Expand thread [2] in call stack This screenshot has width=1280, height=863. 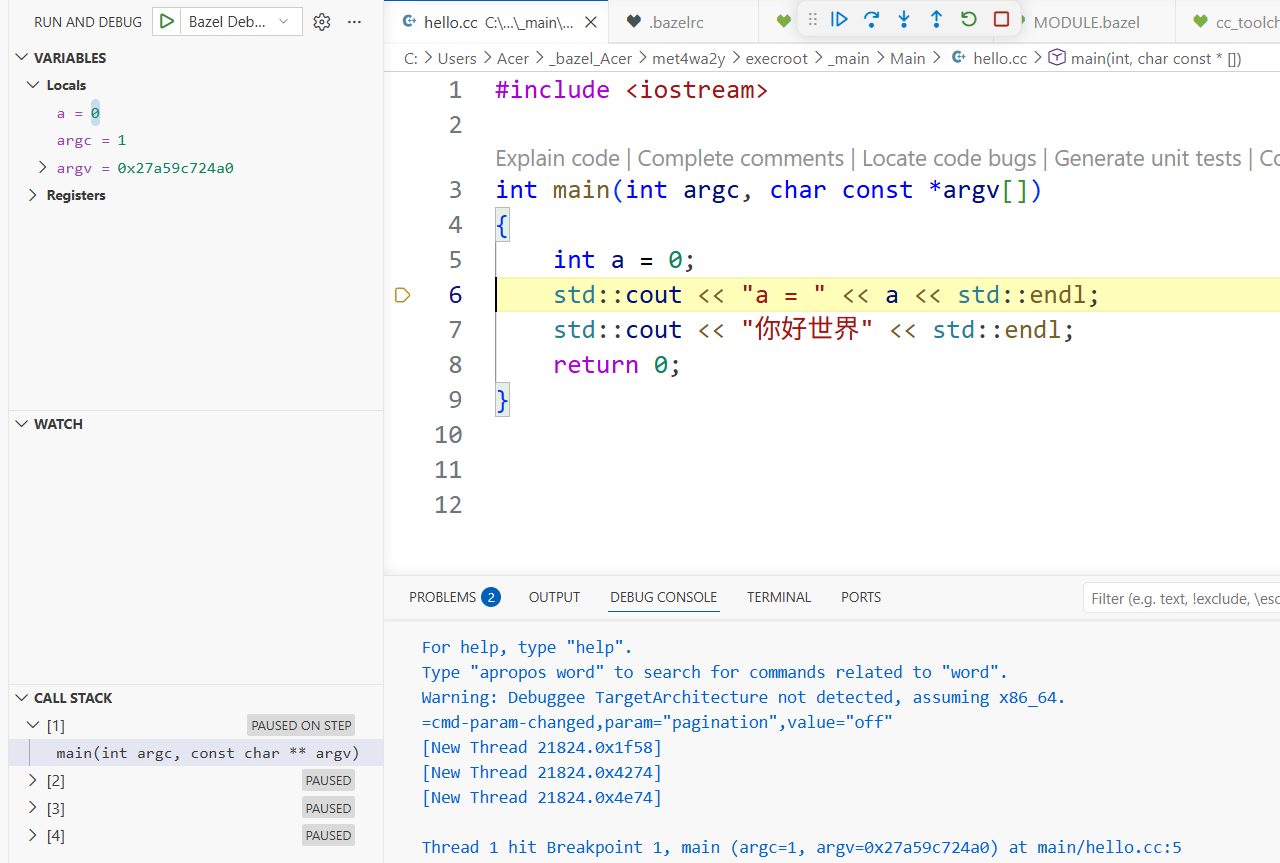(x=34, y=780)
